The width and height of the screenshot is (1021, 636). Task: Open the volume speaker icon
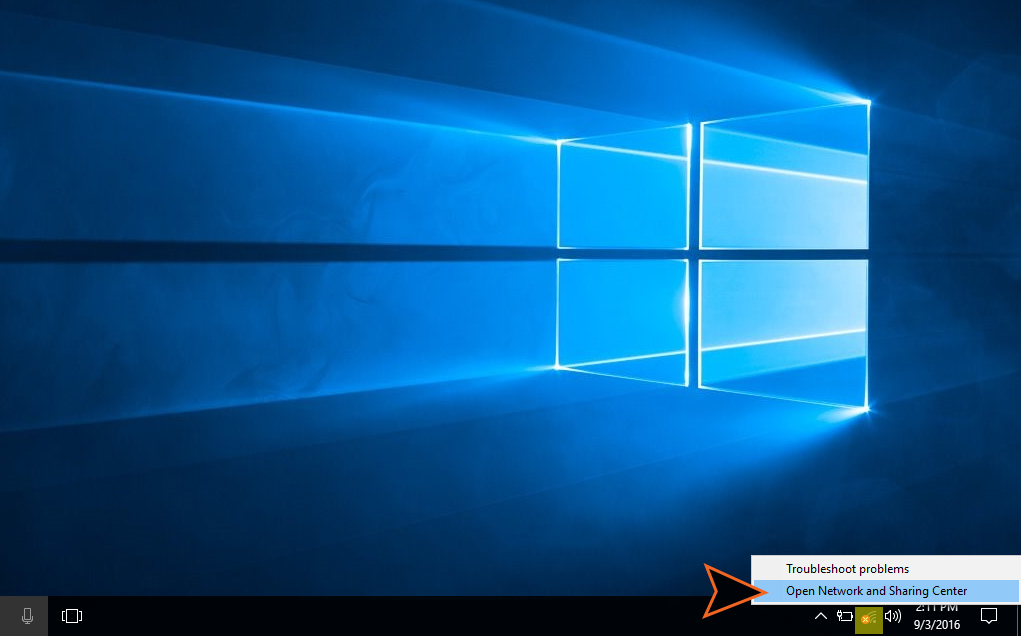click(x=893, y=616)
